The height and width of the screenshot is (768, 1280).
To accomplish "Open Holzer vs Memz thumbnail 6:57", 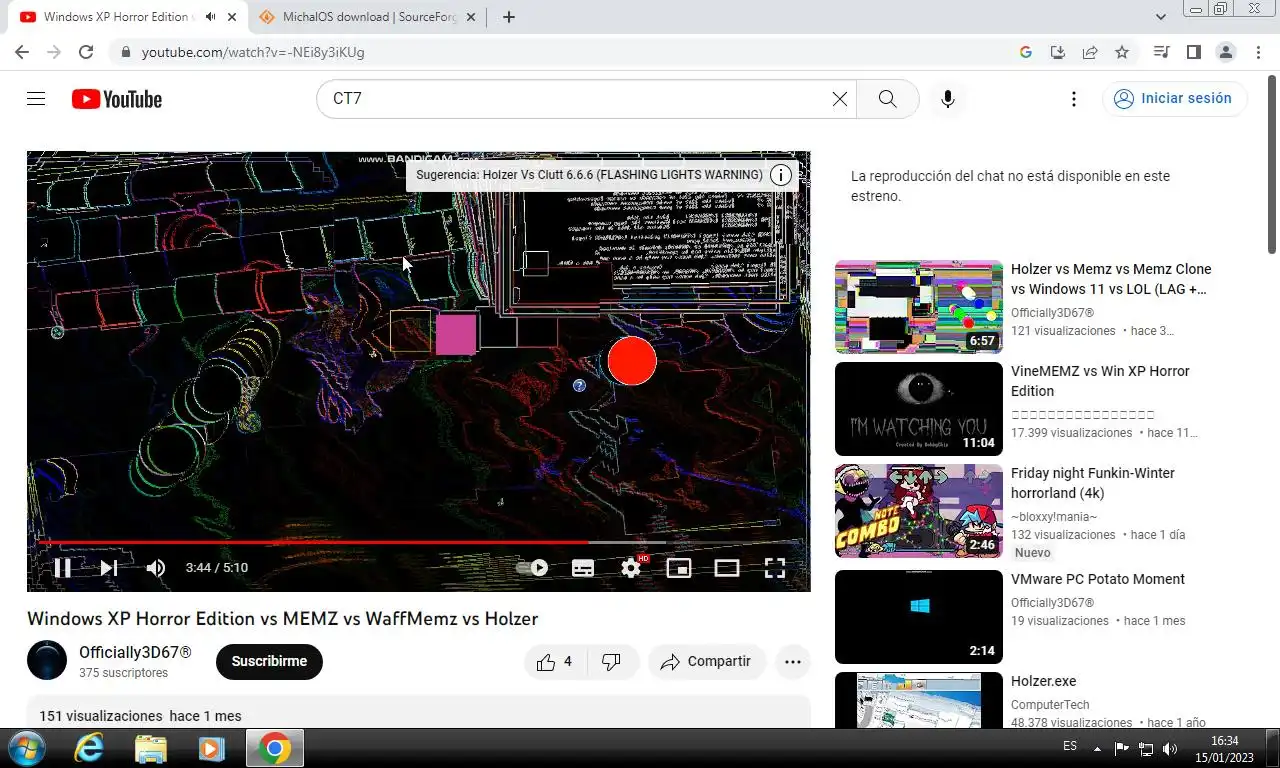I will click(919, 307).
